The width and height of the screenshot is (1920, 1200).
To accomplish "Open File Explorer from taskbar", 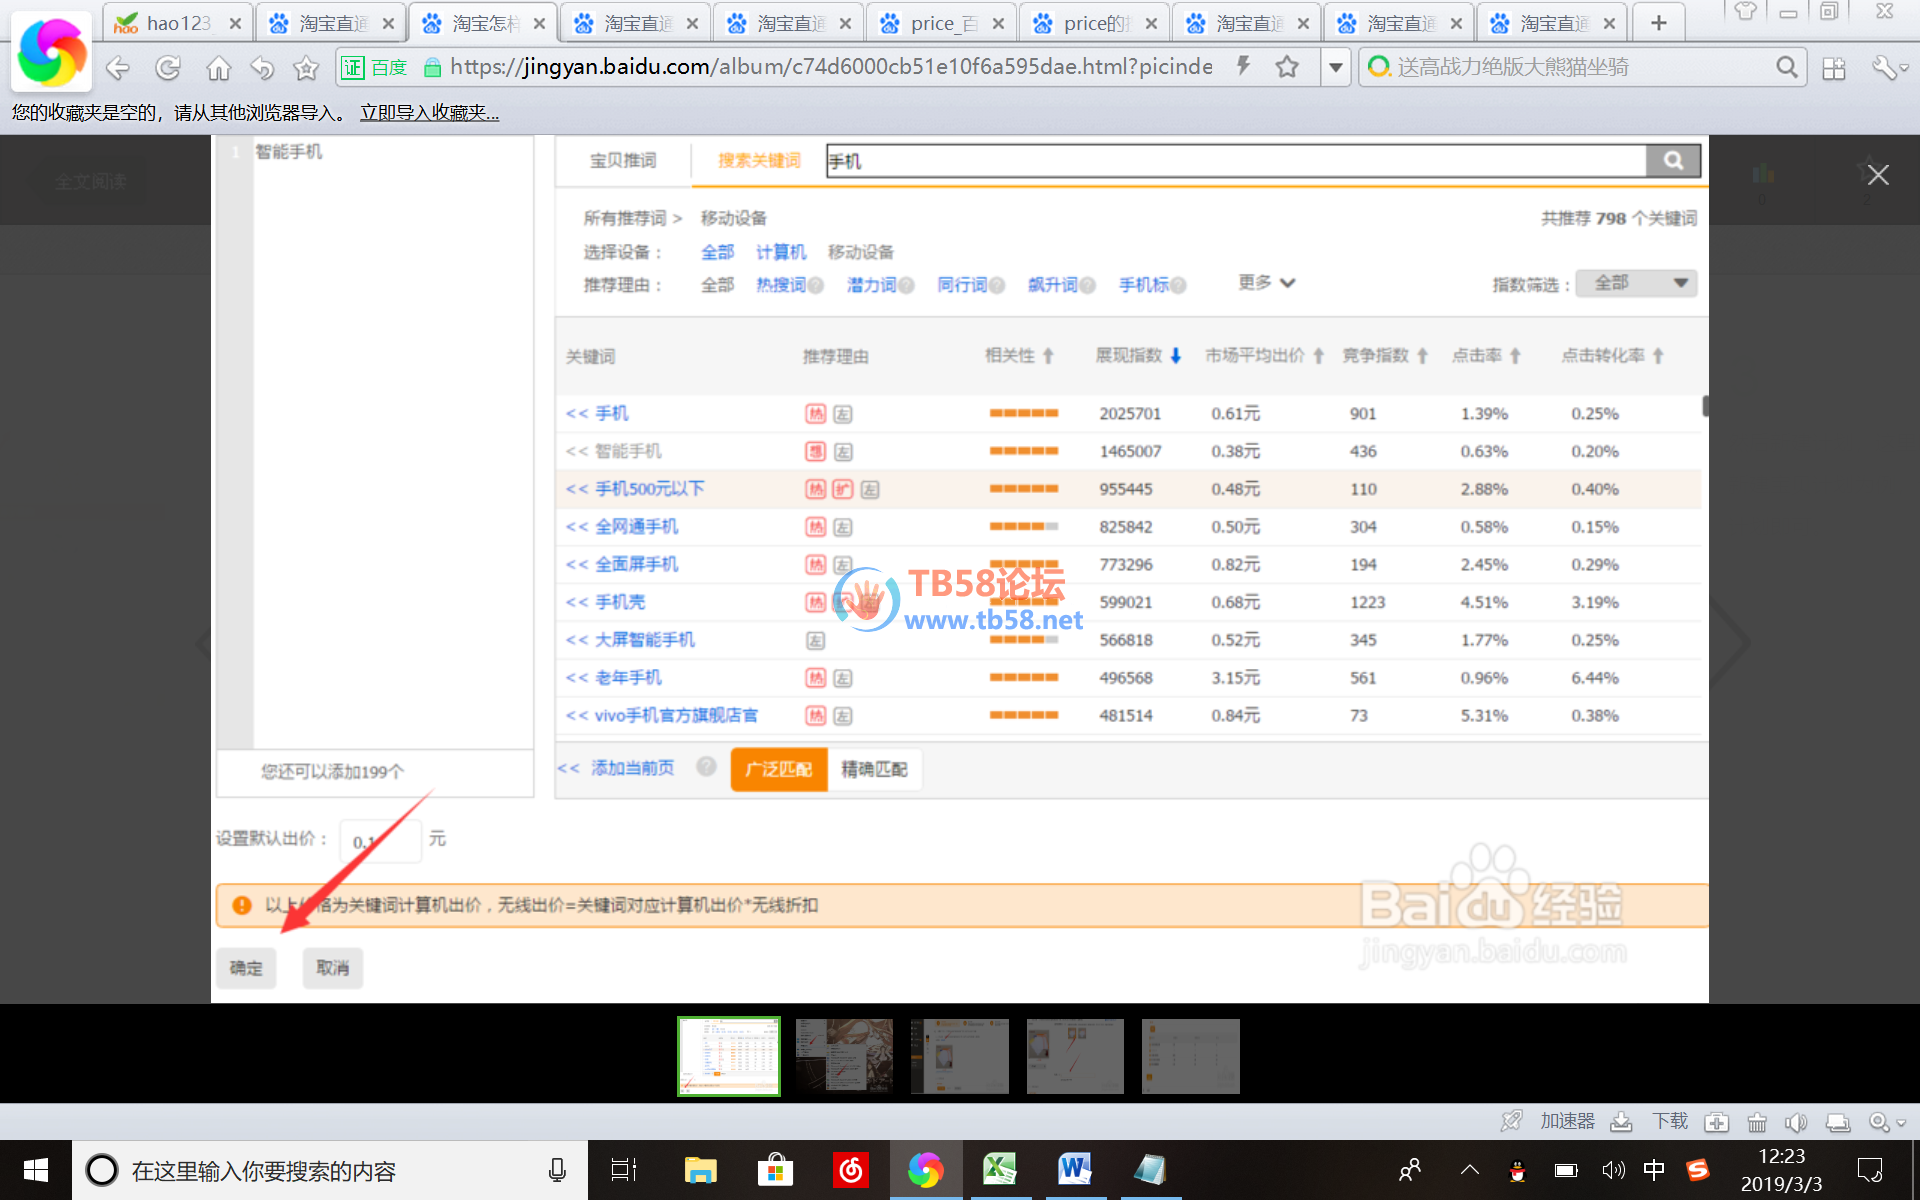I will pos(700,1169).
